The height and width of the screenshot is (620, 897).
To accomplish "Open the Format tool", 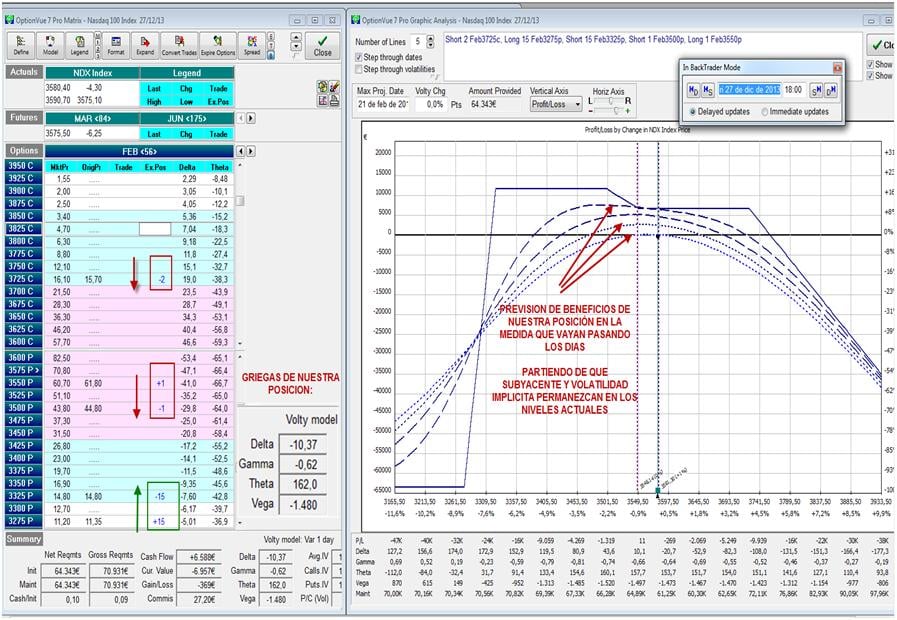I will [x=116, y=45].
